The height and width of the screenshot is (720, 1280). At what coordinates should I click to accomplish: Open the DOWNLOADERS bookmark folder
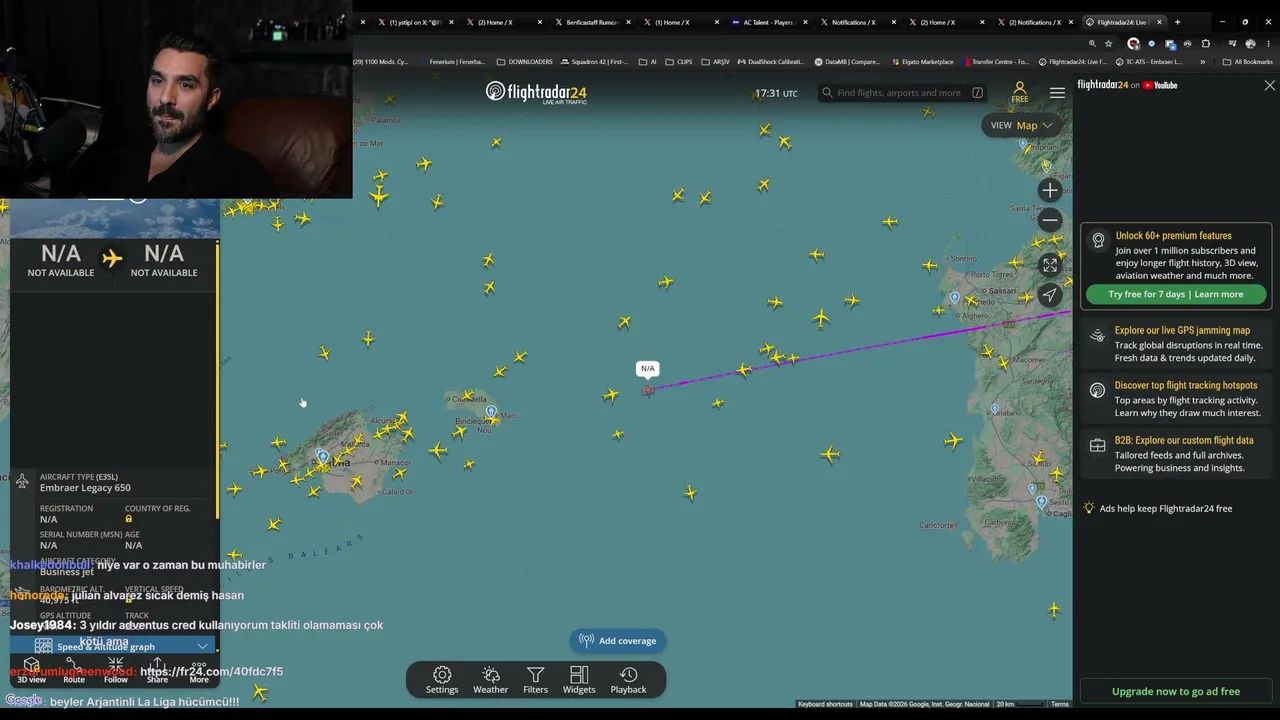click(525, 62)
